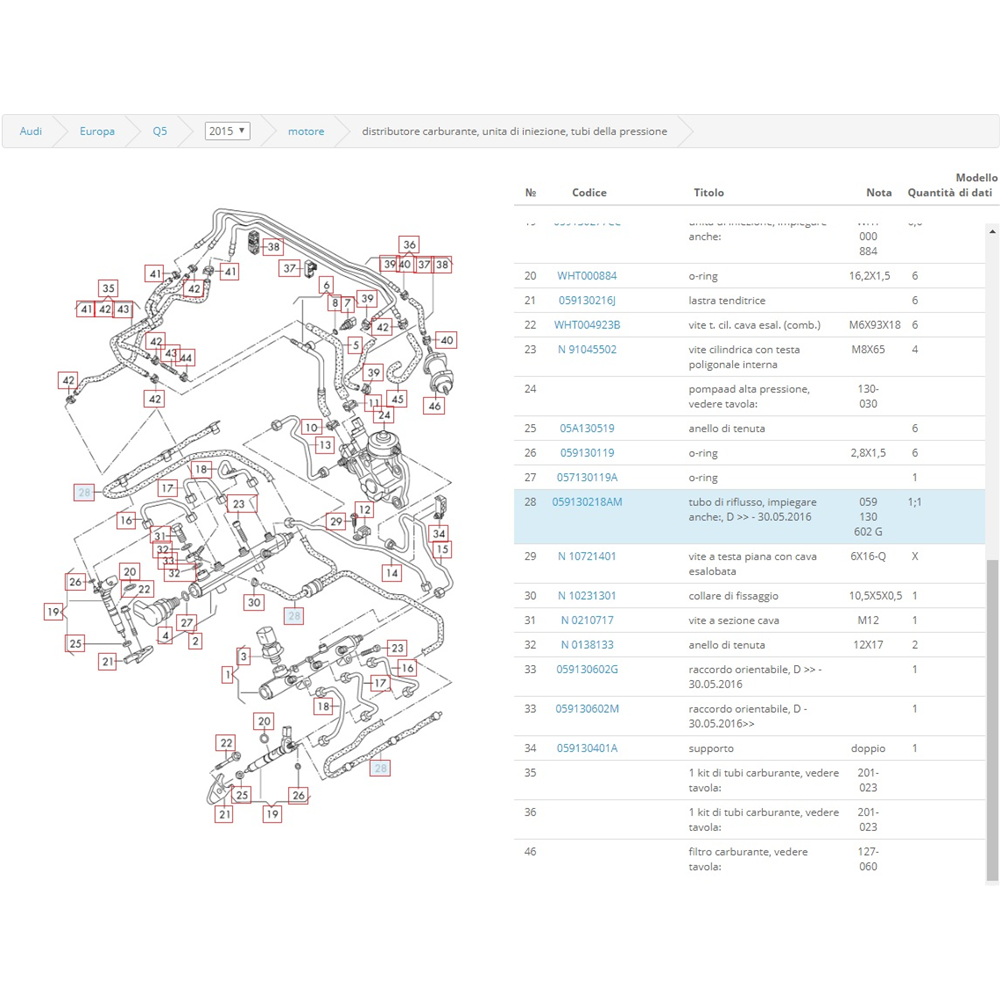Open part code N 0210717
The width and height of the screenshot is (1000, 1000).
click(x=587, y=620)
